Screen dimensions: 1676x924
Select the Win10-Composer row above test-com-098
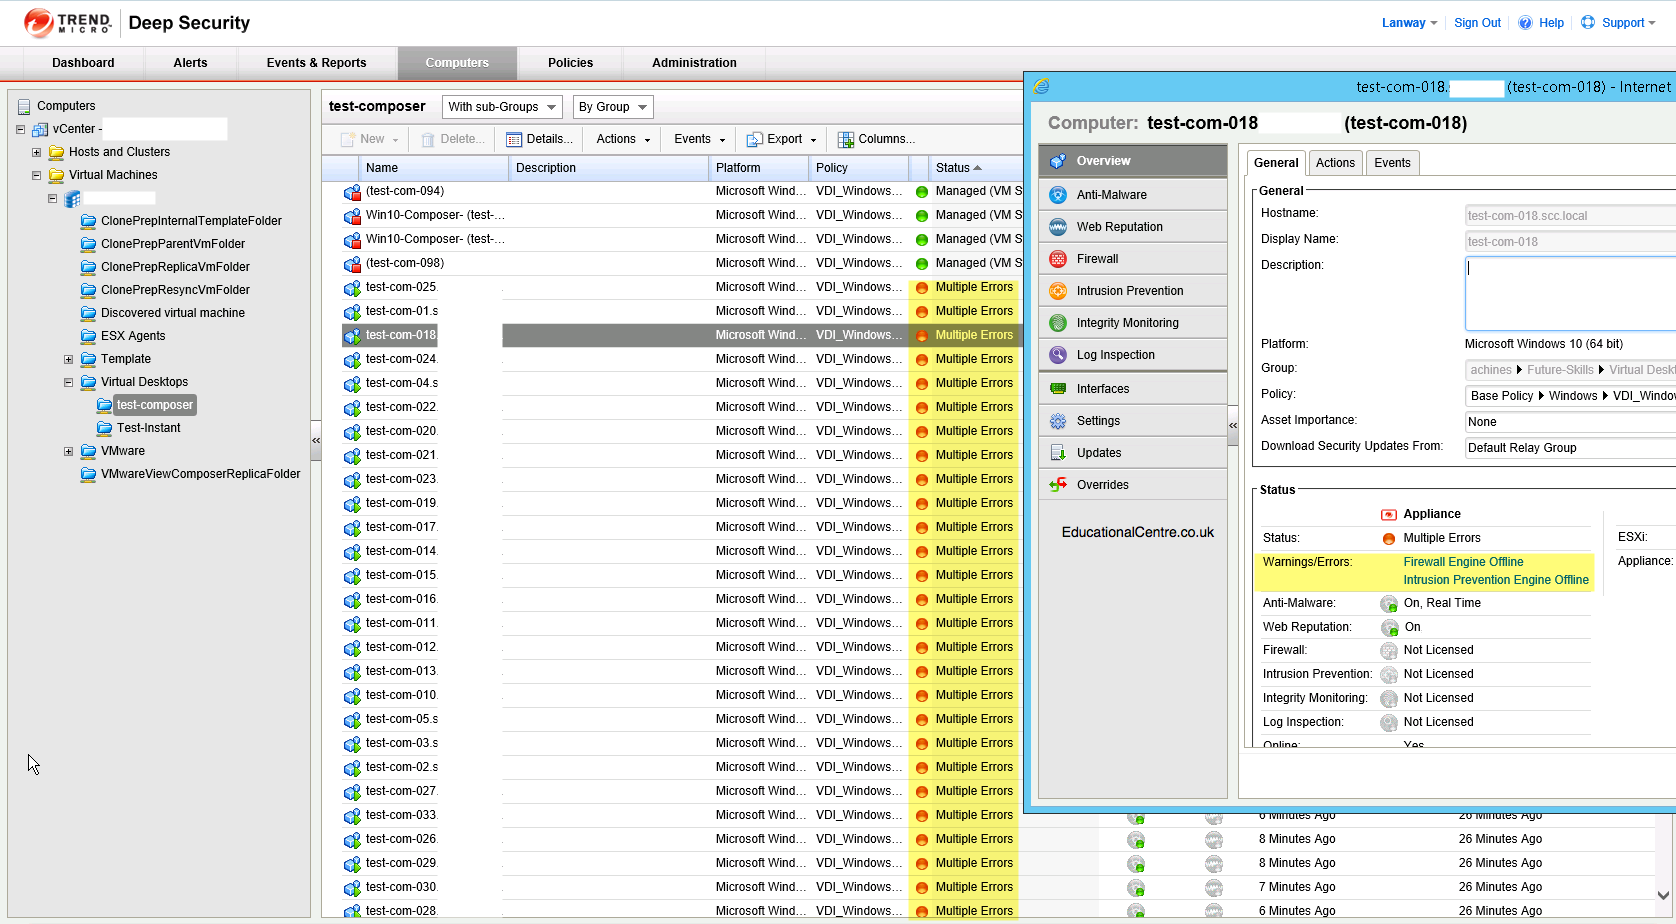[x=682, y=239]
